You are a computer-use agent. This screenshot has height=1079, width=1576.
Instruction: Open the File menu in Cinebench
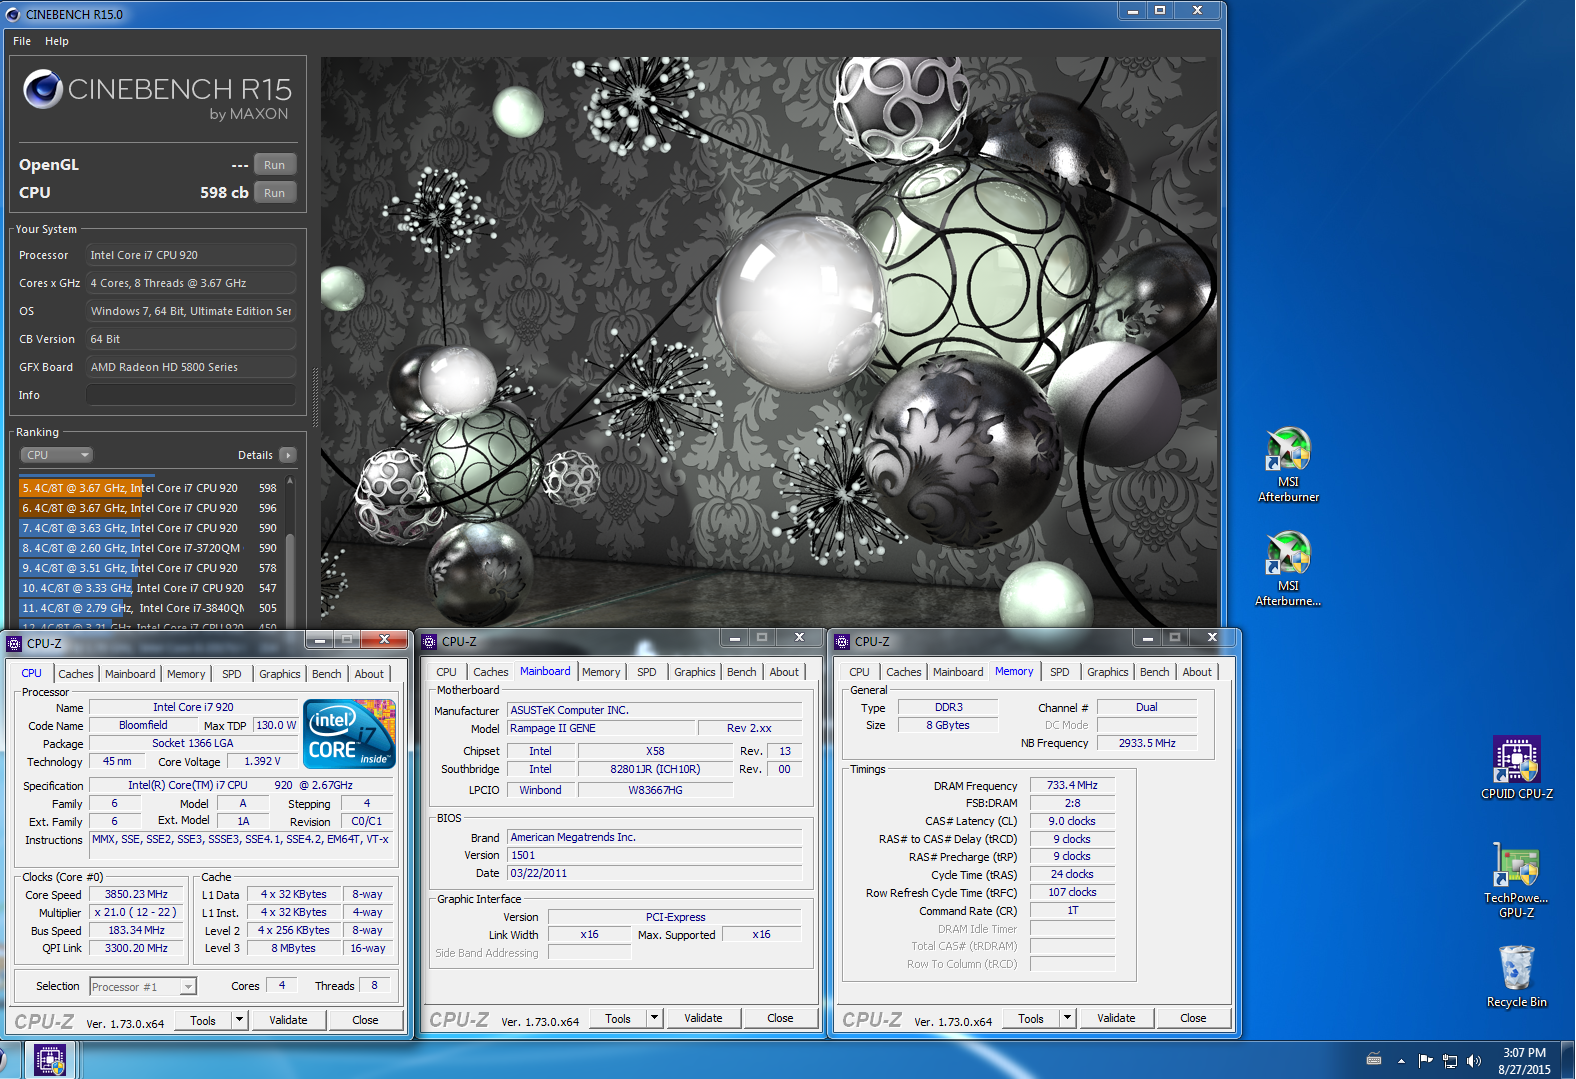[x=22, y=41]
